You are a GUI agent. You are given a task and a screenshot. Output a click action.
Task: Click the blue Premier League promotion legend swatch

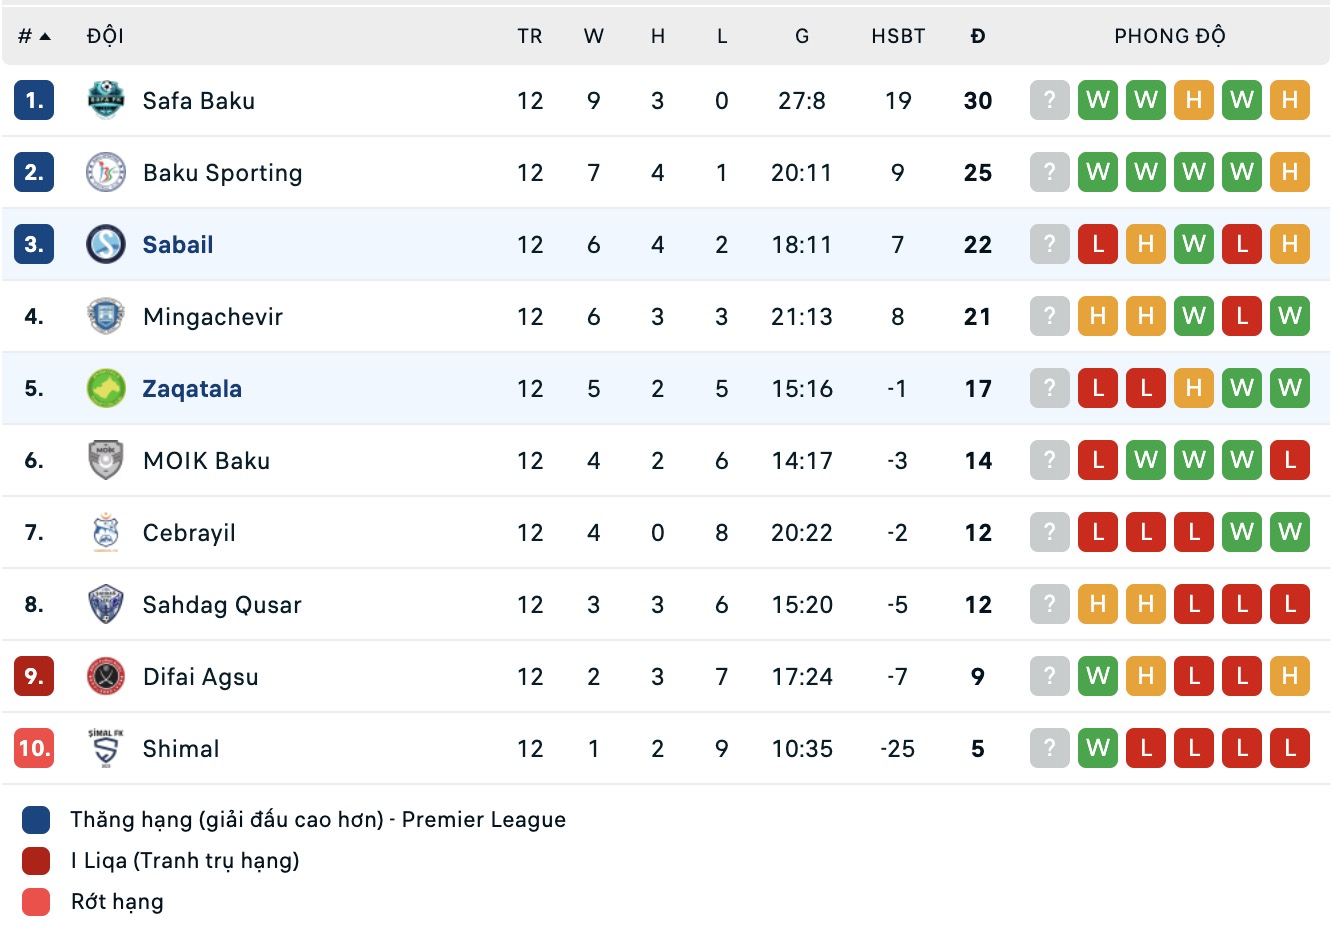coord(36,820)
